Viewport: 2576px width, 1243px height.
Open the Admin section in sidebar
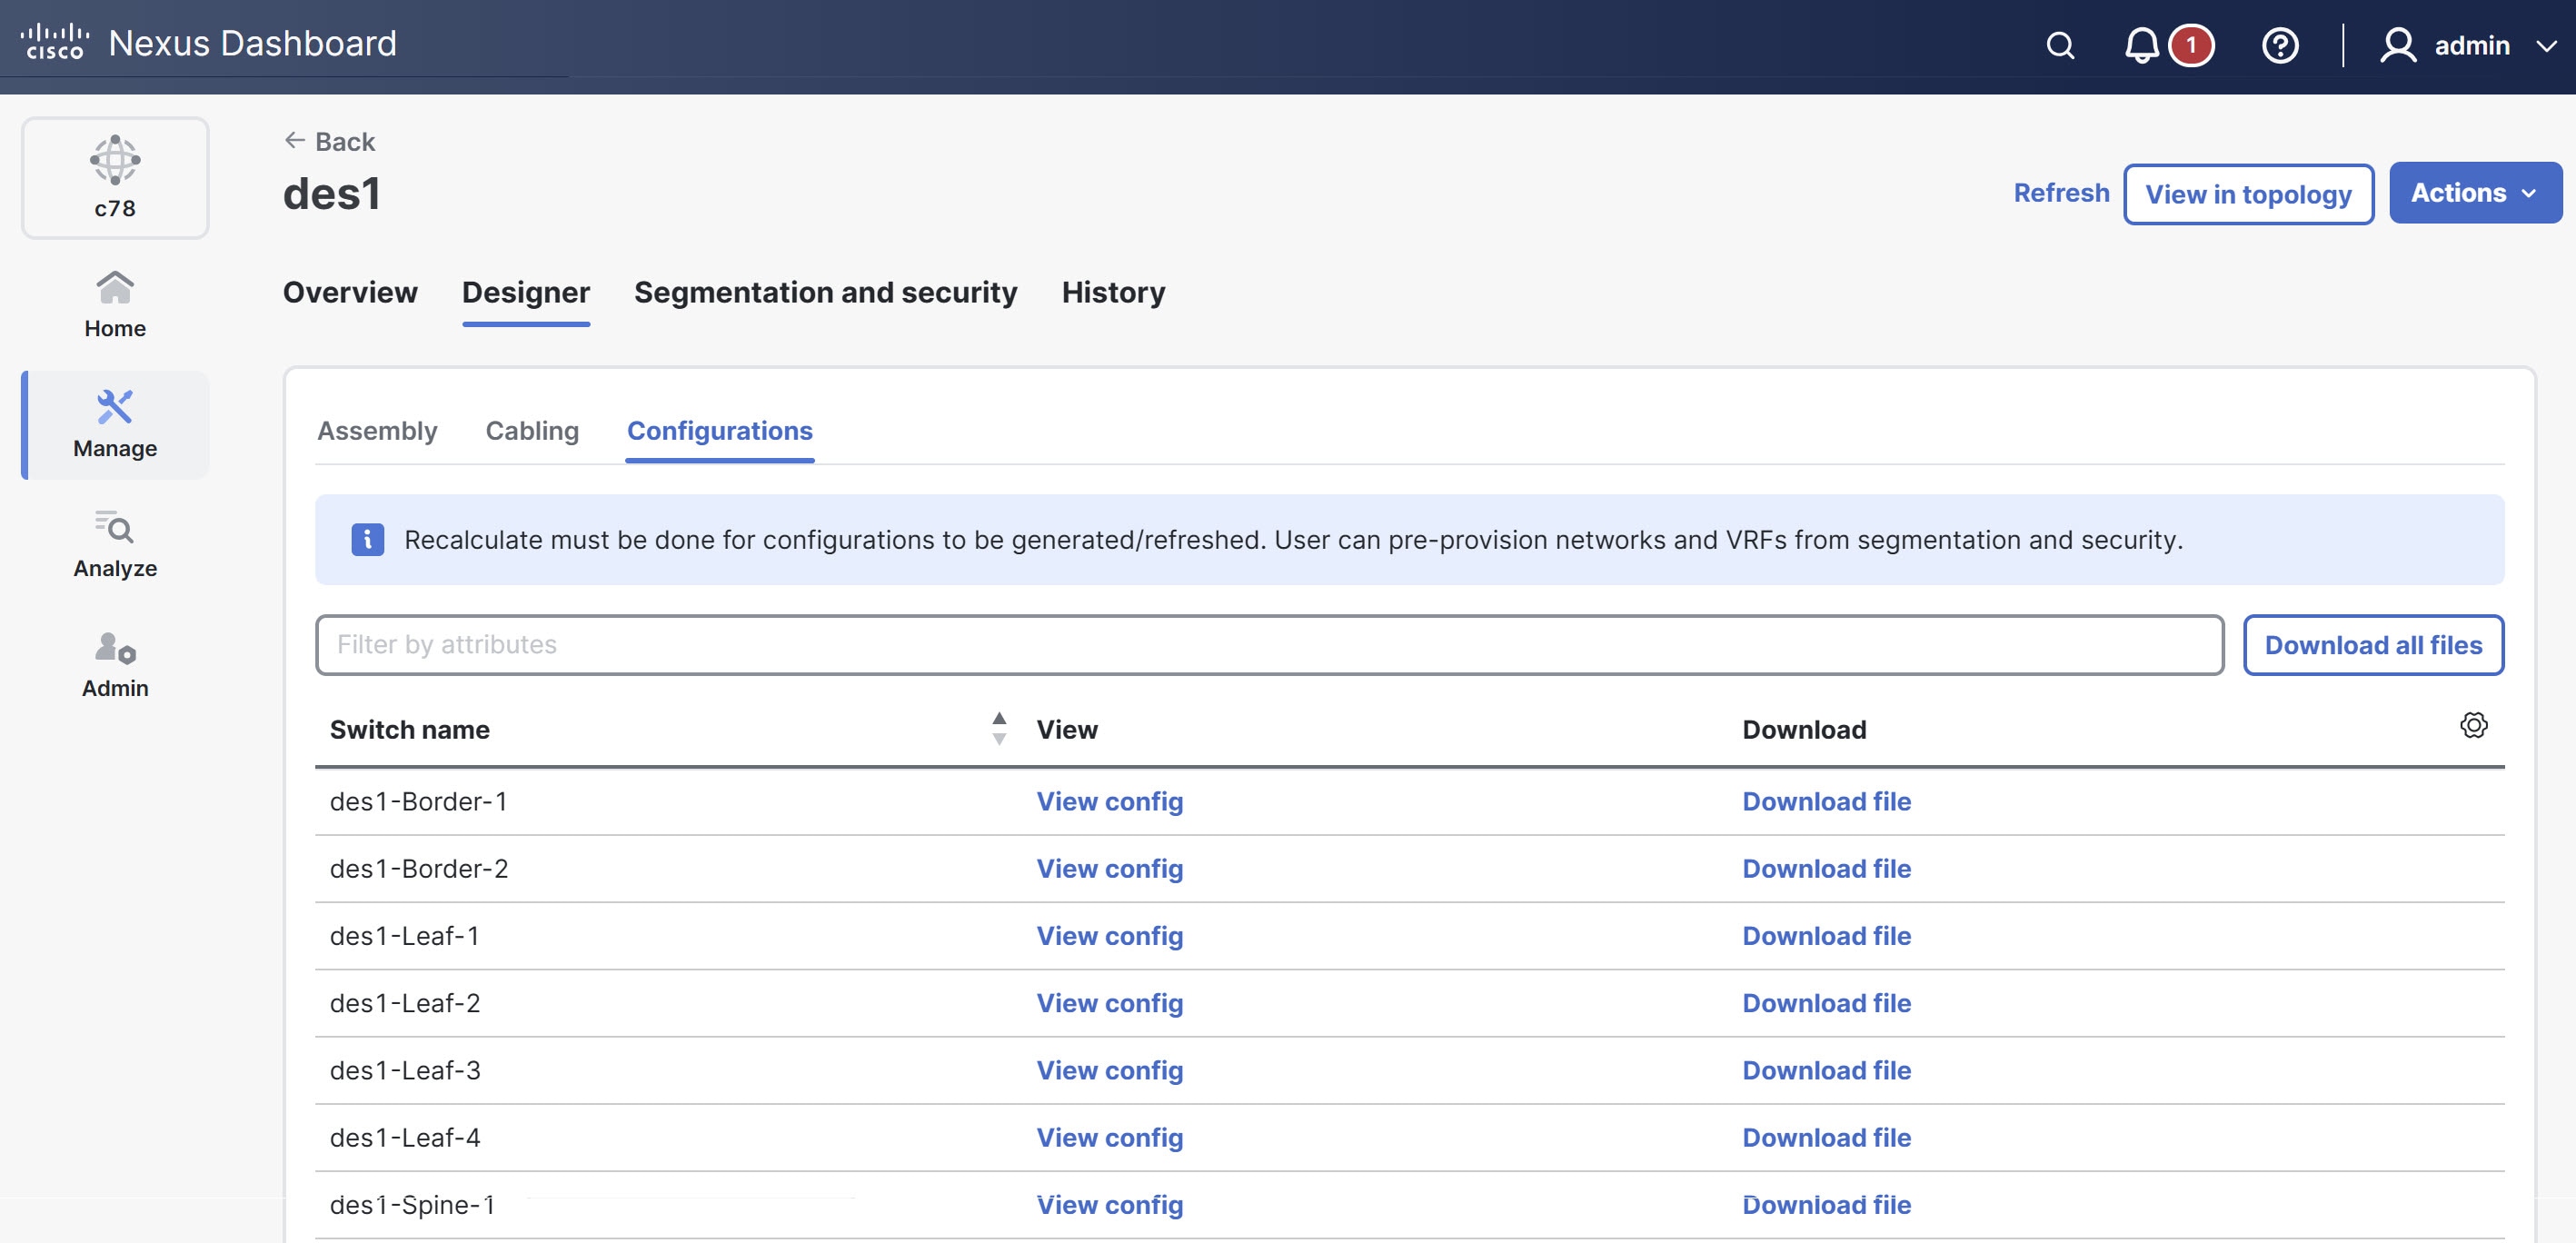(115, 664)
